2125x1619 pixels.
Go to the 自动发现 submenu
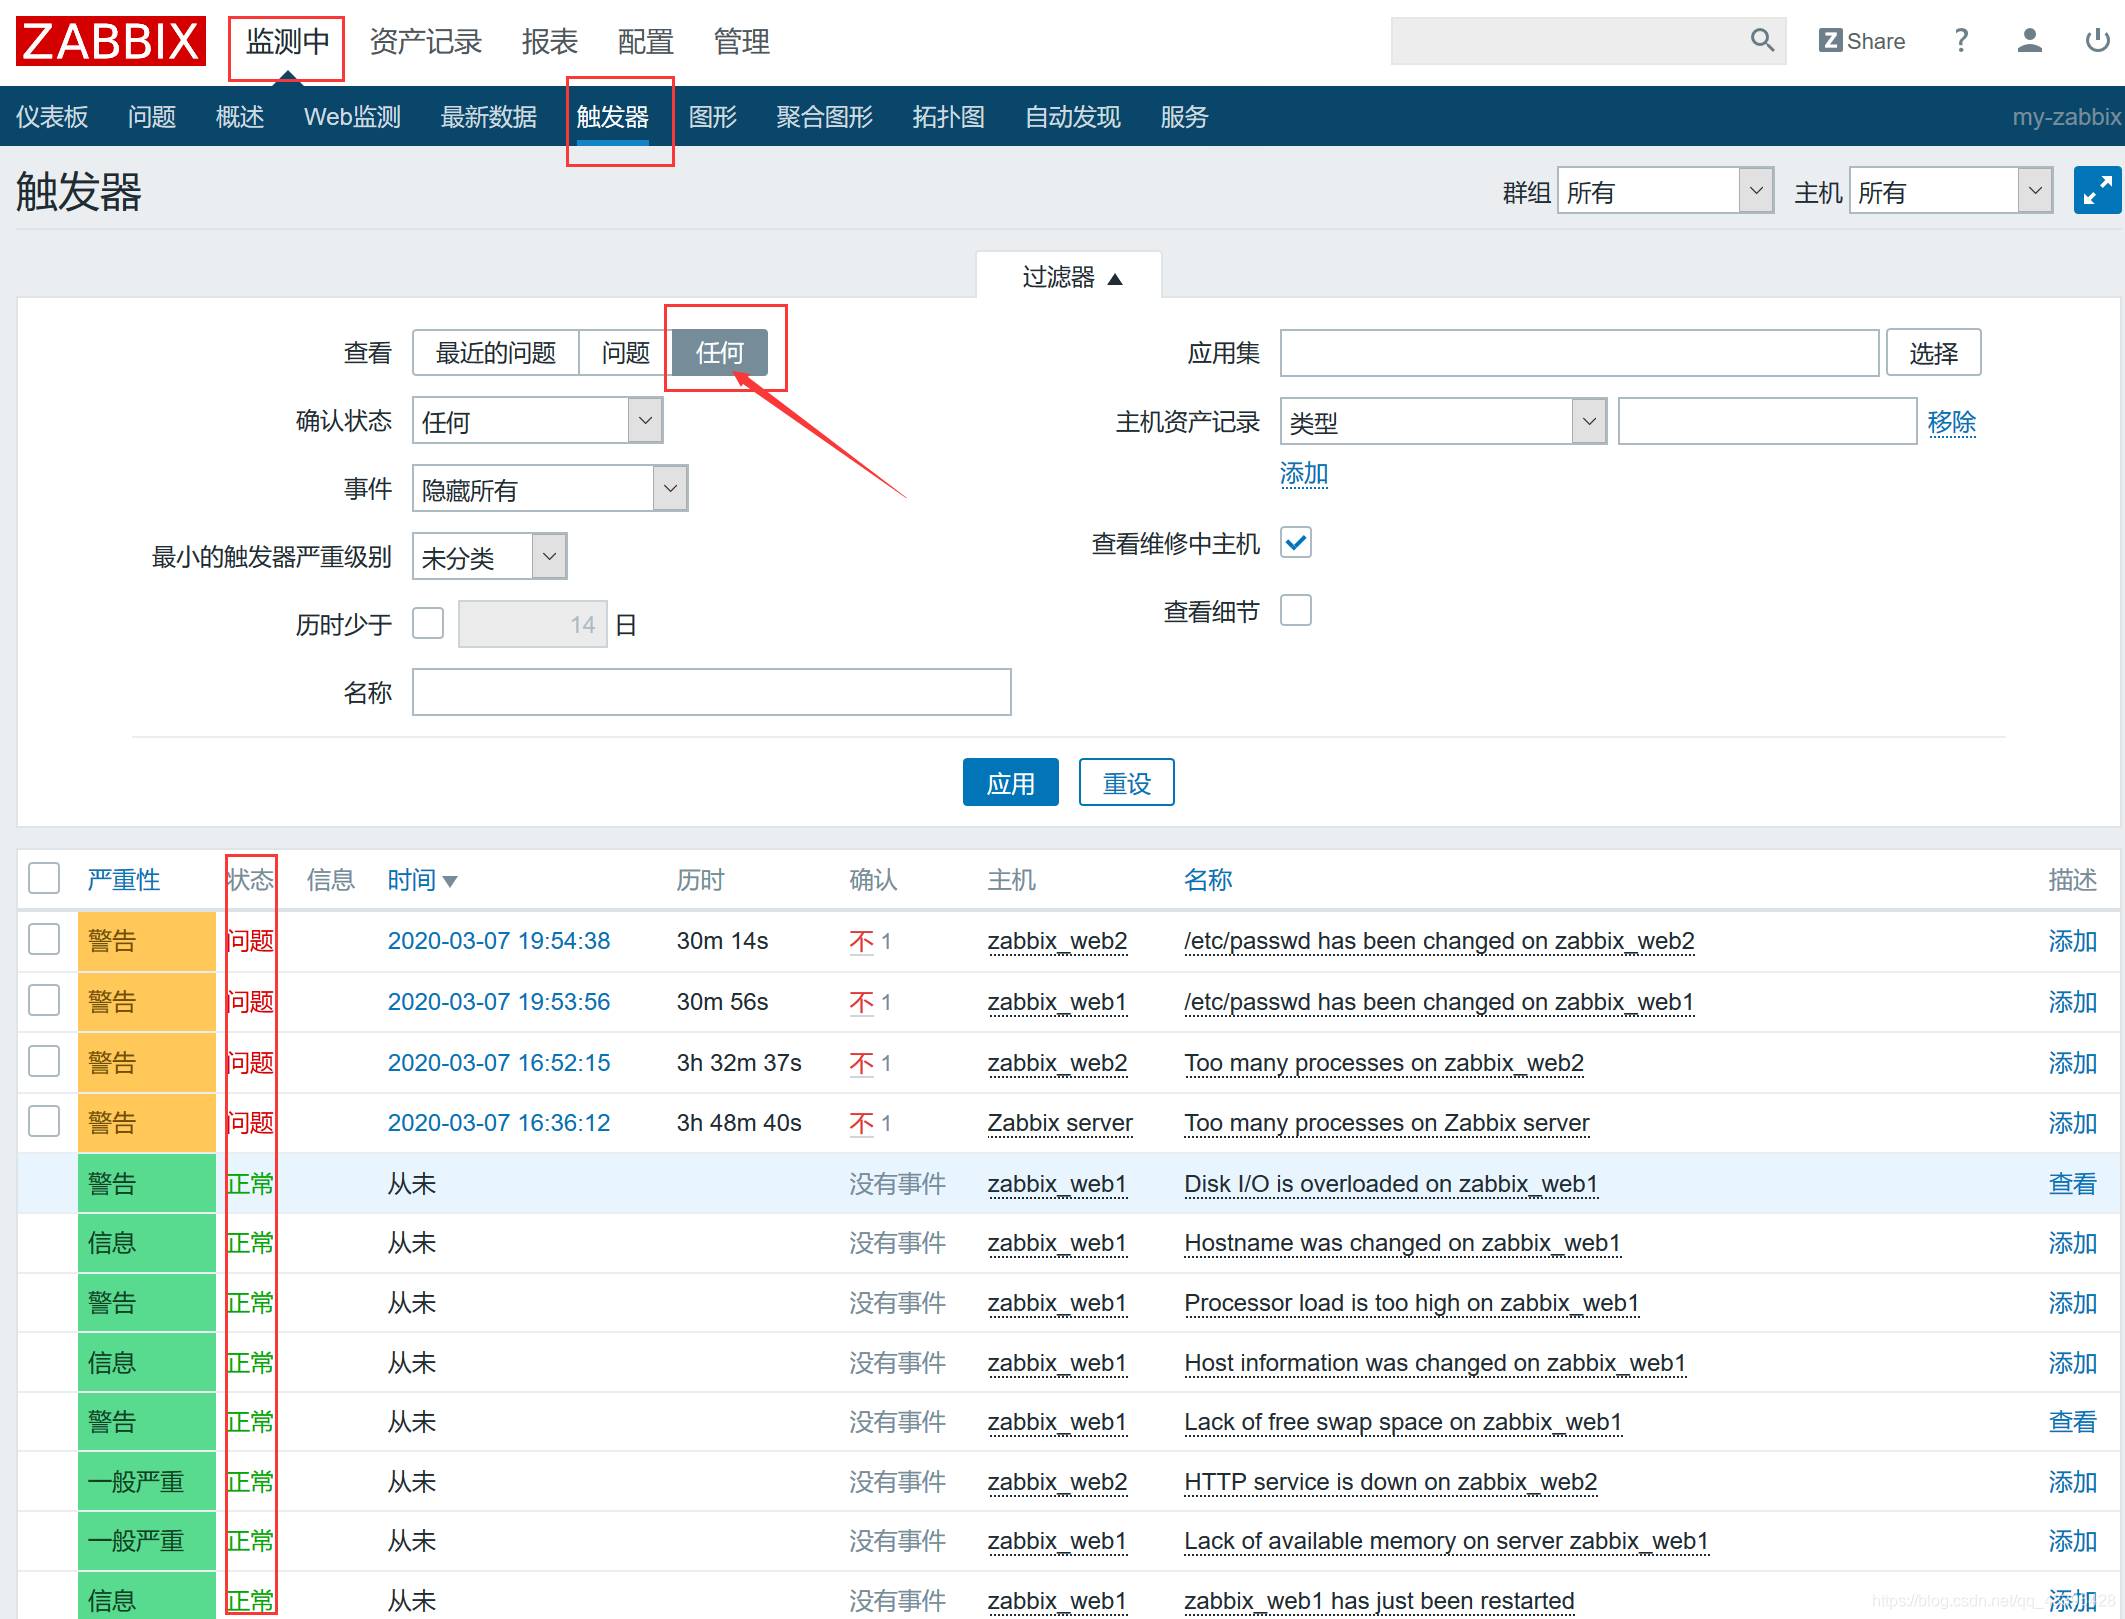point(1073,117)
